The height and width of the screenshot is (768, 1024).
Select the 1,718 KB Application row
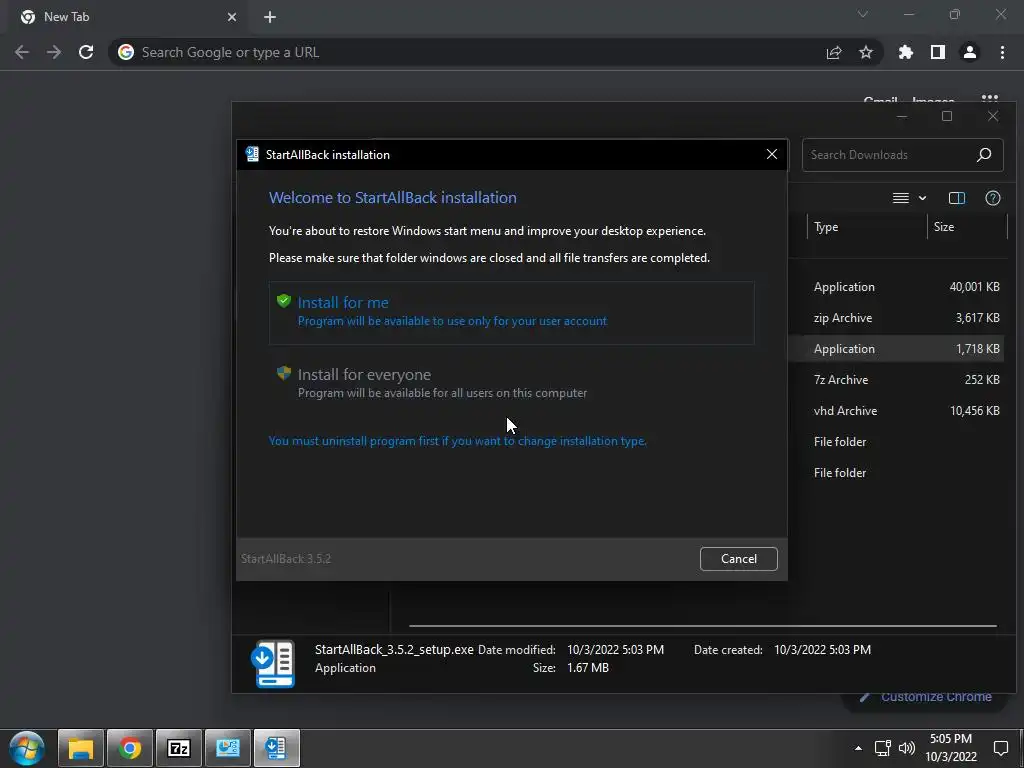point(896,349)
